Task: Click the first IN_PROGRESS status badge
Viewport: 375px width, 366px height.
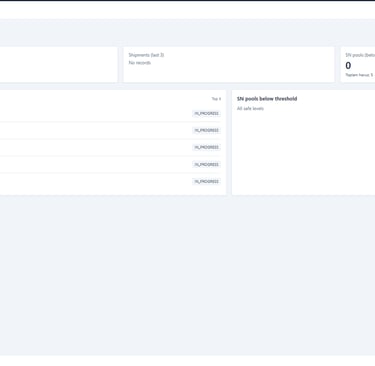Action: pos(206,113)
